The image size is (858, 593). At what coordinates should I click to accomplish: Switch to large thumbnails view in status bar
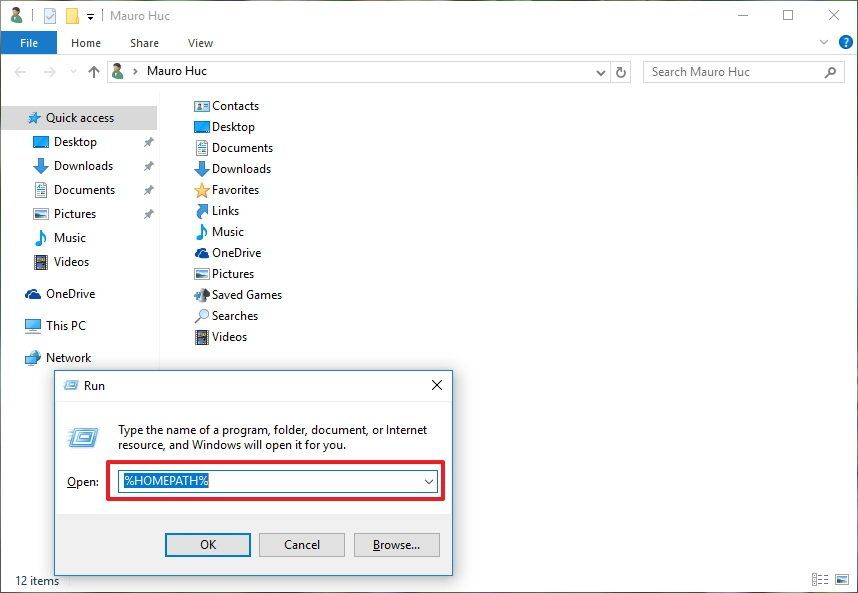(x=840, y=580)
